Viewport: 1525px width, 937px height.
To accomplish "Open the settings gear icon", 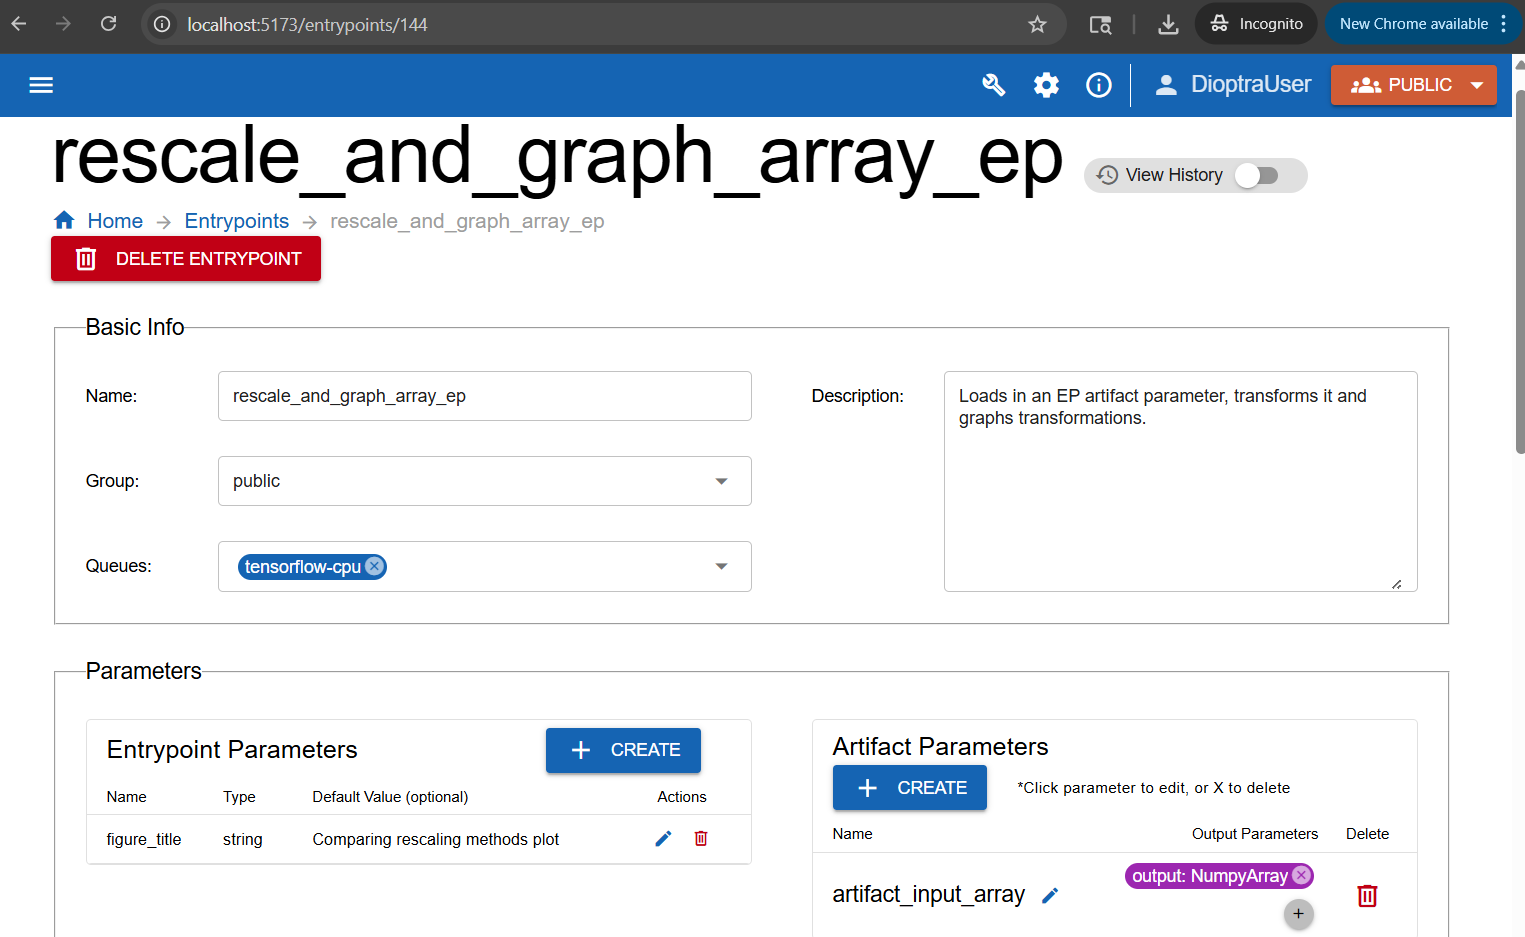I will coord(1046,85).
